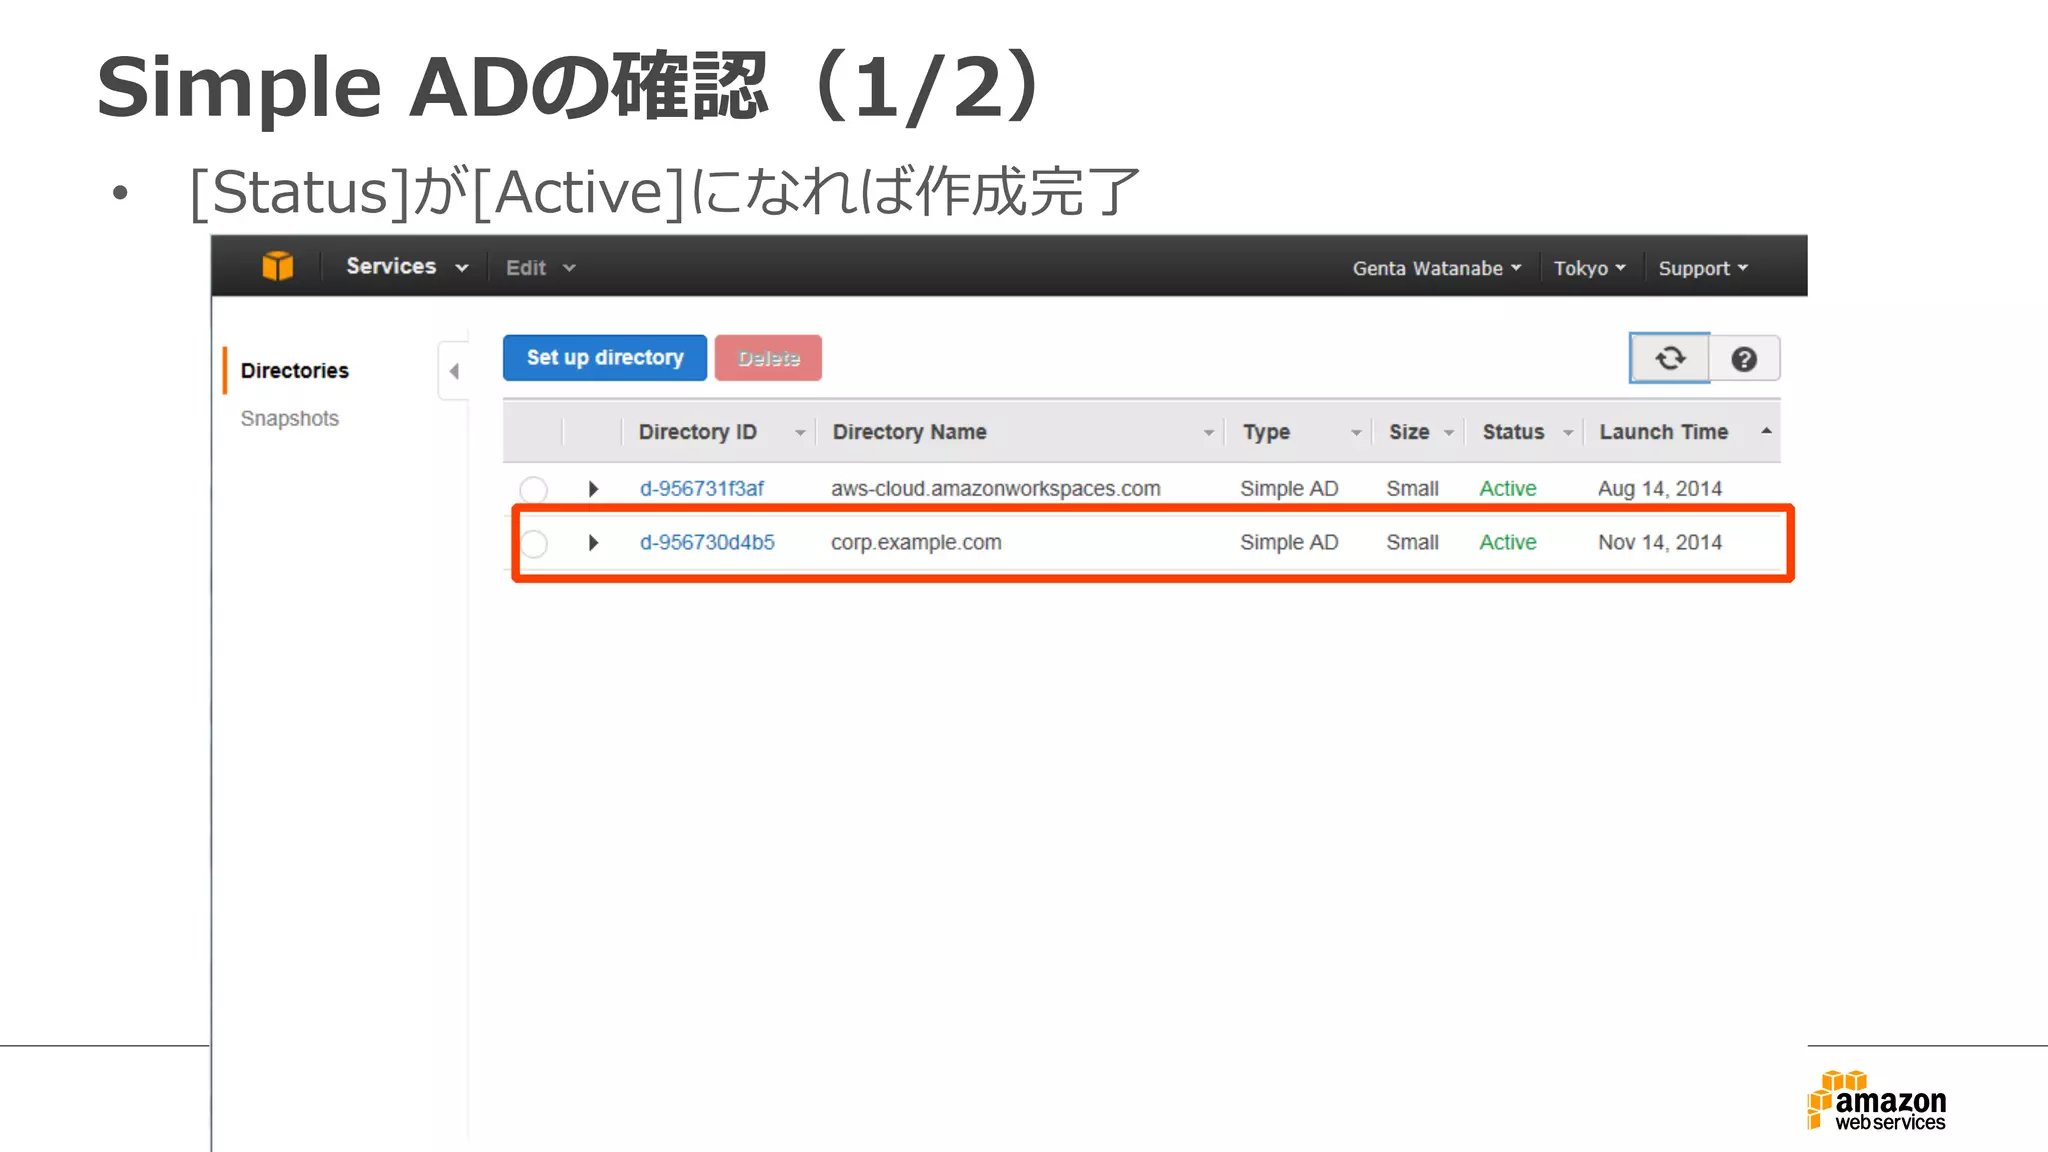Click the Set up directory button

(605, 358)
